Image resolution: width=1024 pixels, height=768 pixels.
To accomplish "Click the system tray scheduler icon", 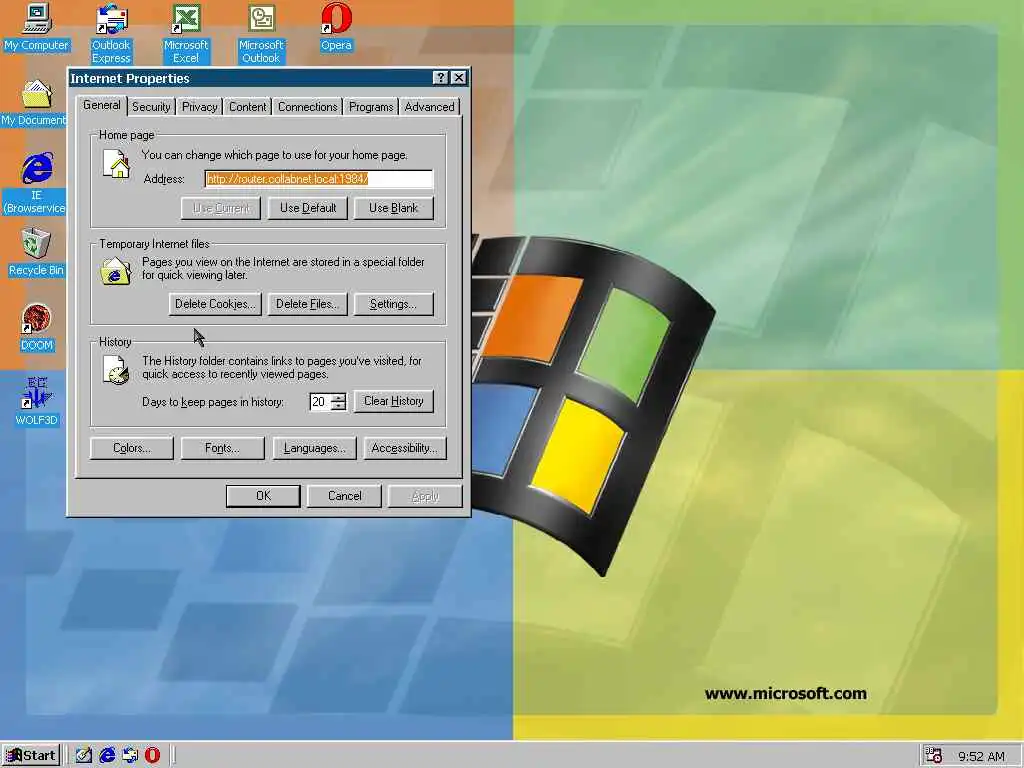I will (933, 755).
